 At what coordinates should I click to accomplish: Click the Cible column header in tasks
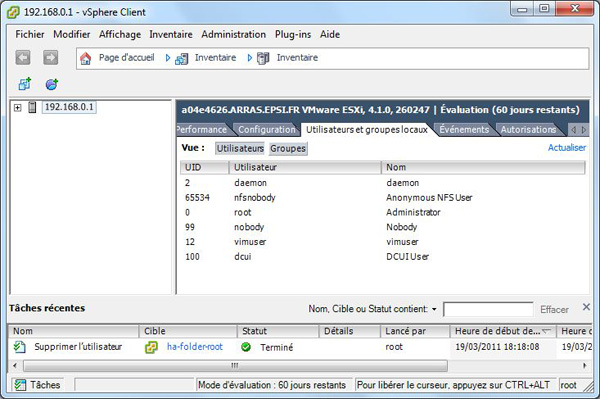click(x=188, y=331)
